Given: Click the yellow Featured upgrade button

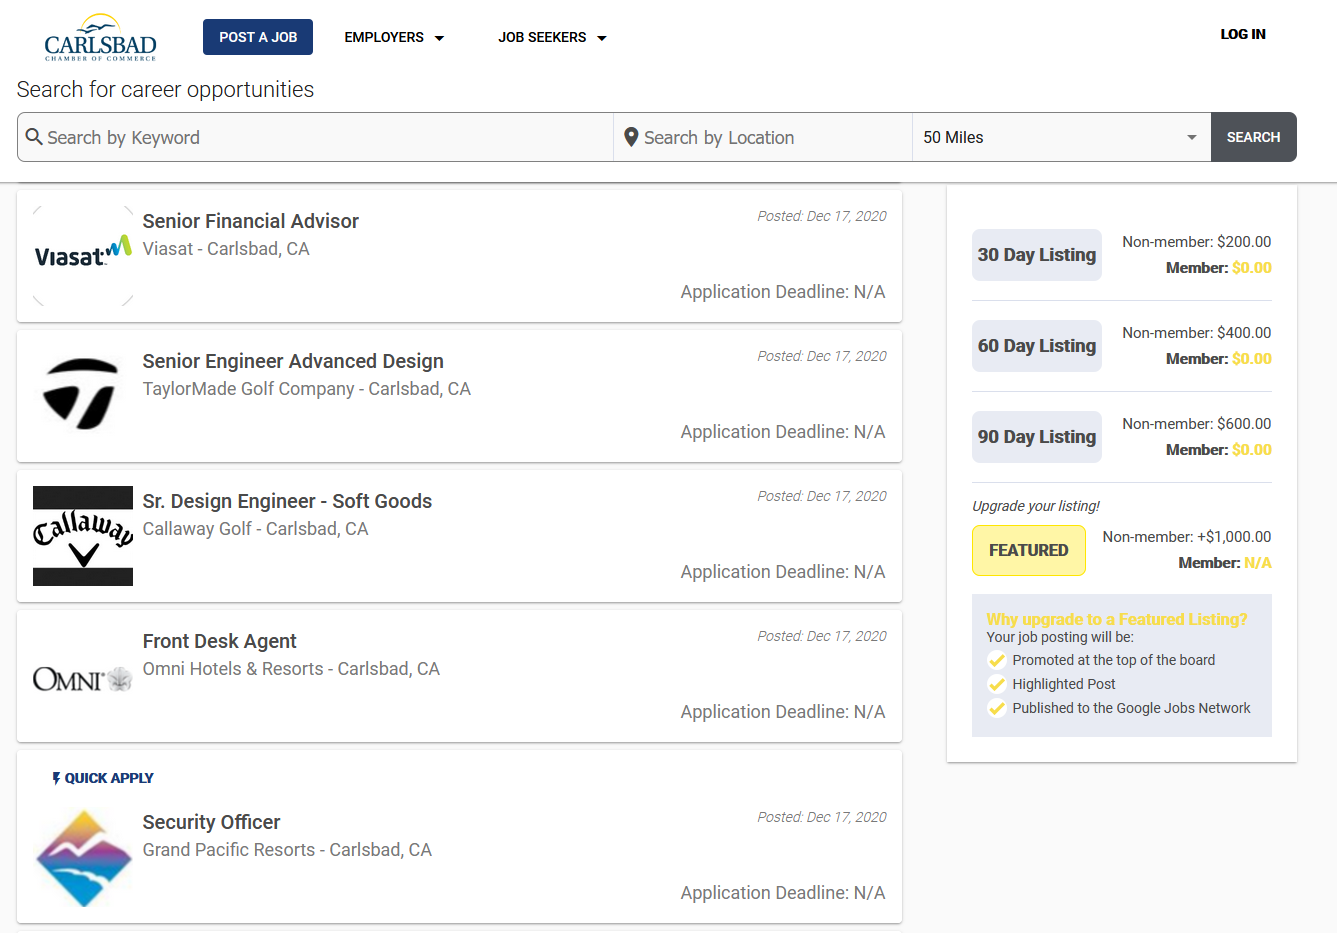Looking at the screenshot, I should tap(1029, 550).
